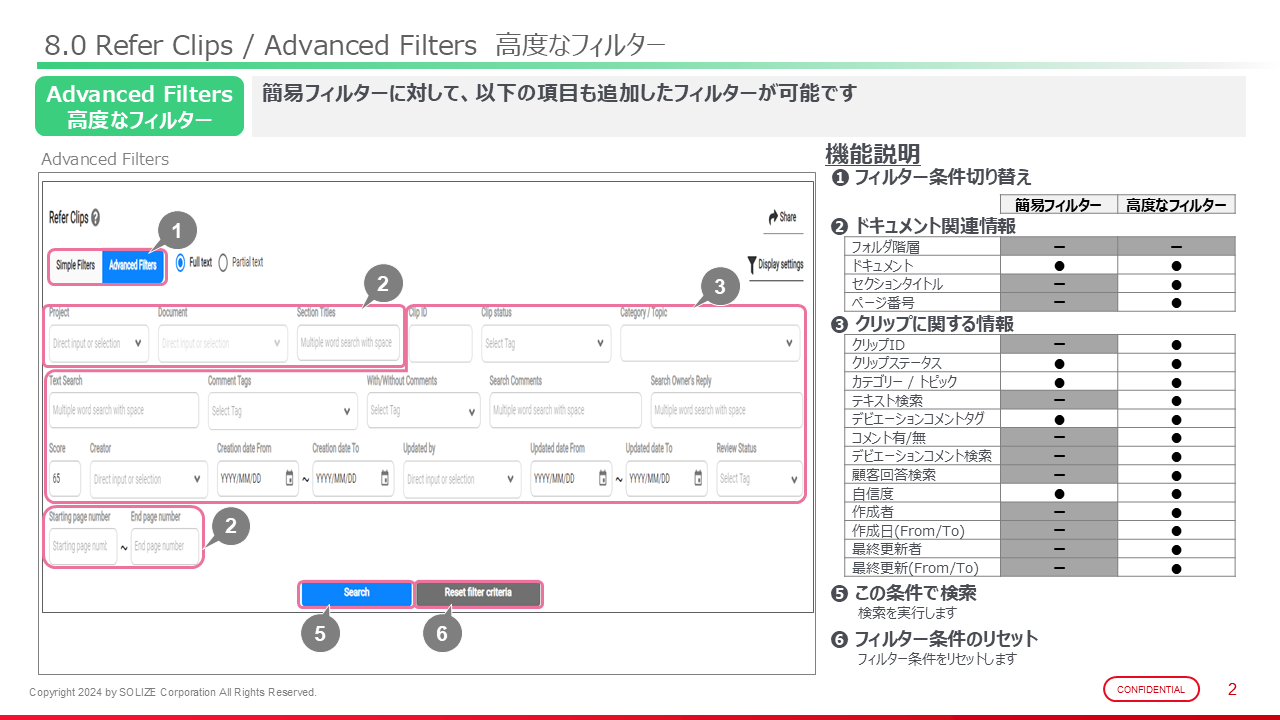Viewport: 1280px width, 720px height.
Task: Open calendar icon in Creation date From
Action: pos(290,479)
